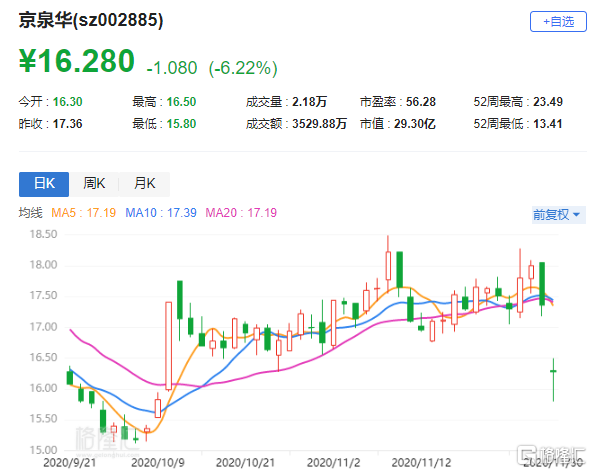Click the 市盈率 value 56.28
Image resolution: width=592 pixels, height=472 pixels.
tap(421, 102)
